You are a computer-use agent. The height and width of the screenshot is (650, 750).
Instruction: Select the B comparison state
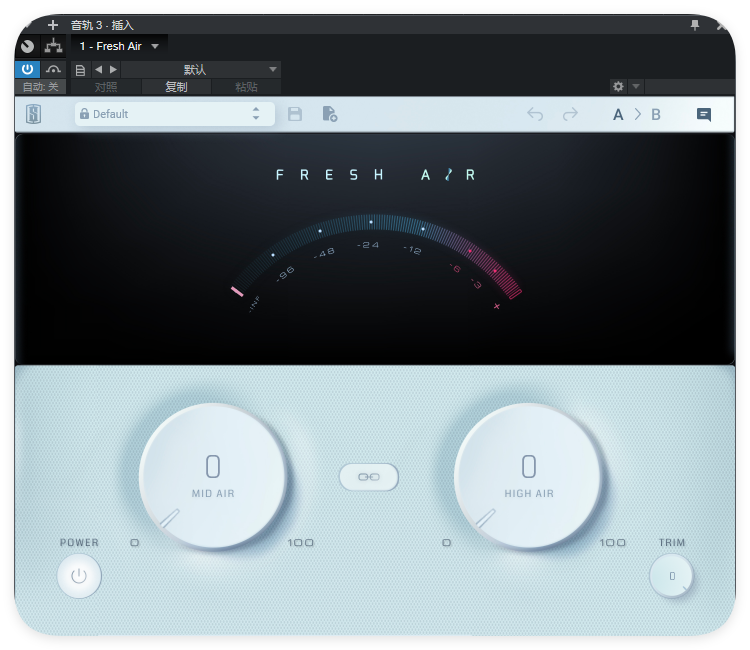656,115
